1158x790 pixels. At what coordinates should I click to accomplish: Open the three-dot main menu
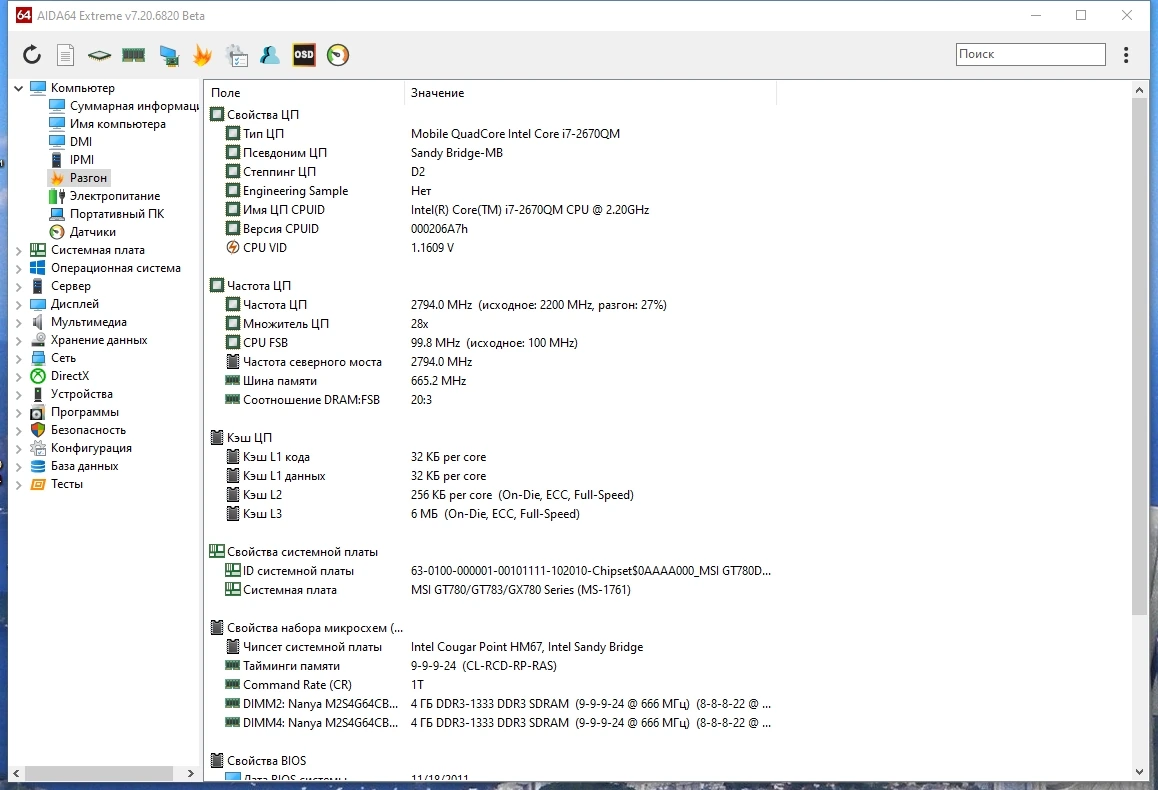1126,55
